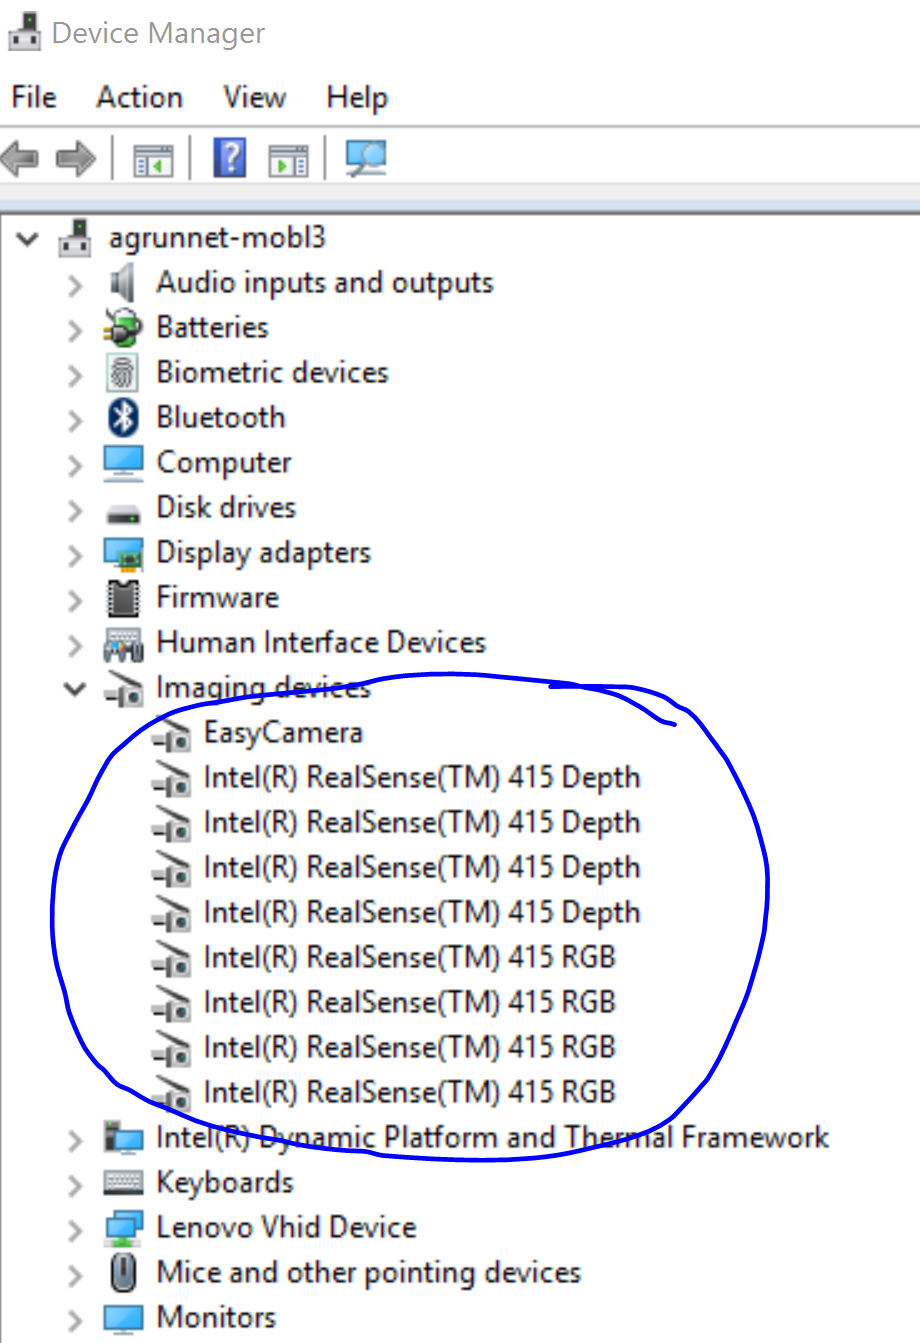Expand the Biometric devices category
The image size is (920, 1343).
pyautogui.click(x=75, y=375)
